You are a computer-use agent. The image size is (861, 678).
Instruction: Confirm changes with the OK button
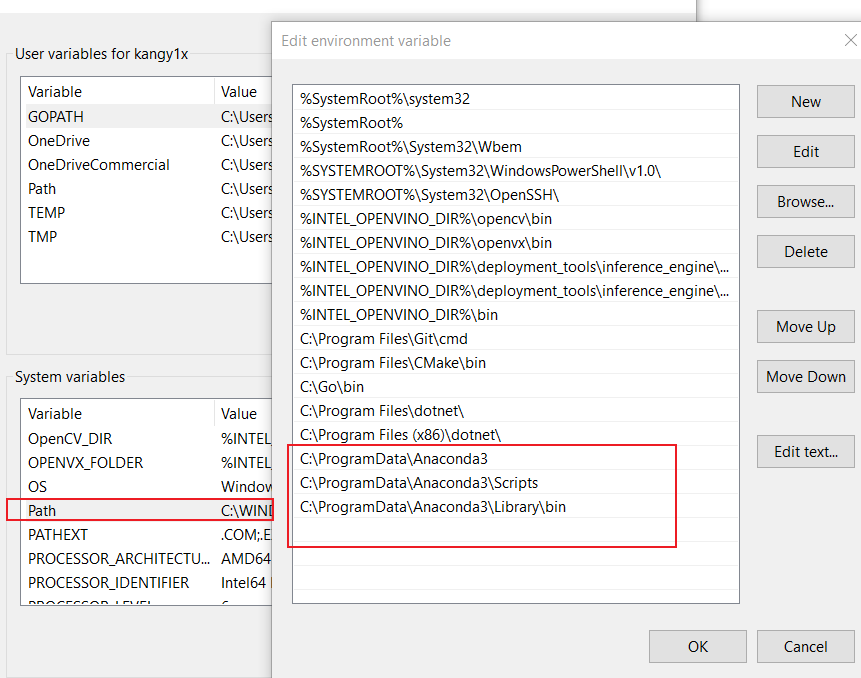(697, 647)
